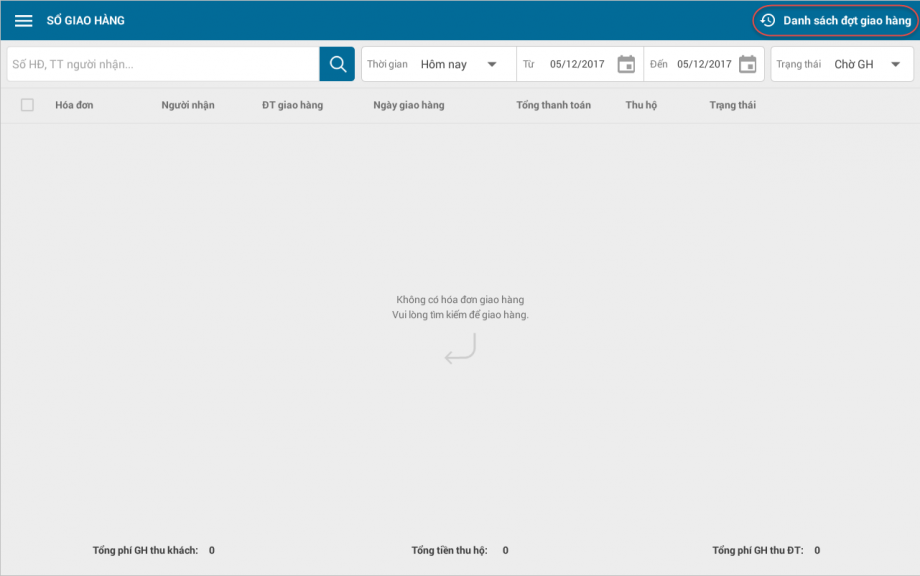Click the Thu hộ column header
The height and width of the screenshot is (576, 920).
[641, 105]
